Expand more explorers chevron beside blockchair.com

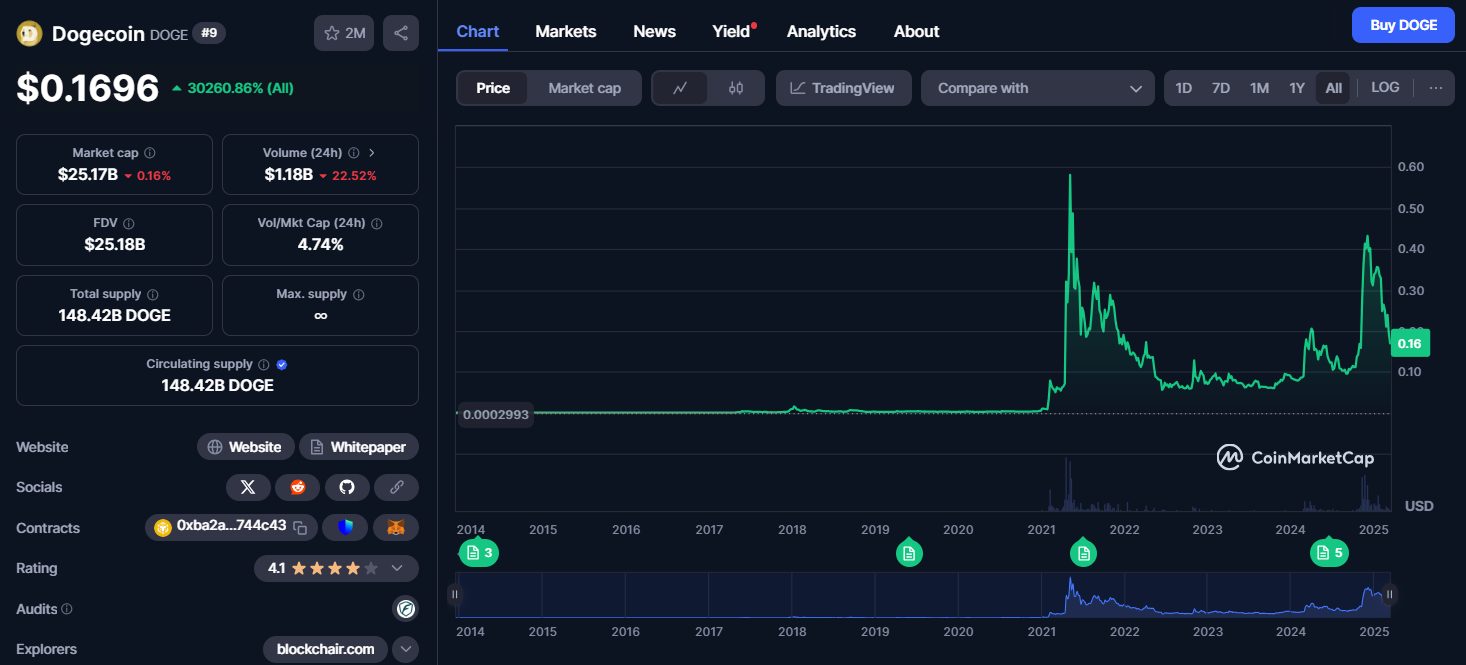[406, 649]
